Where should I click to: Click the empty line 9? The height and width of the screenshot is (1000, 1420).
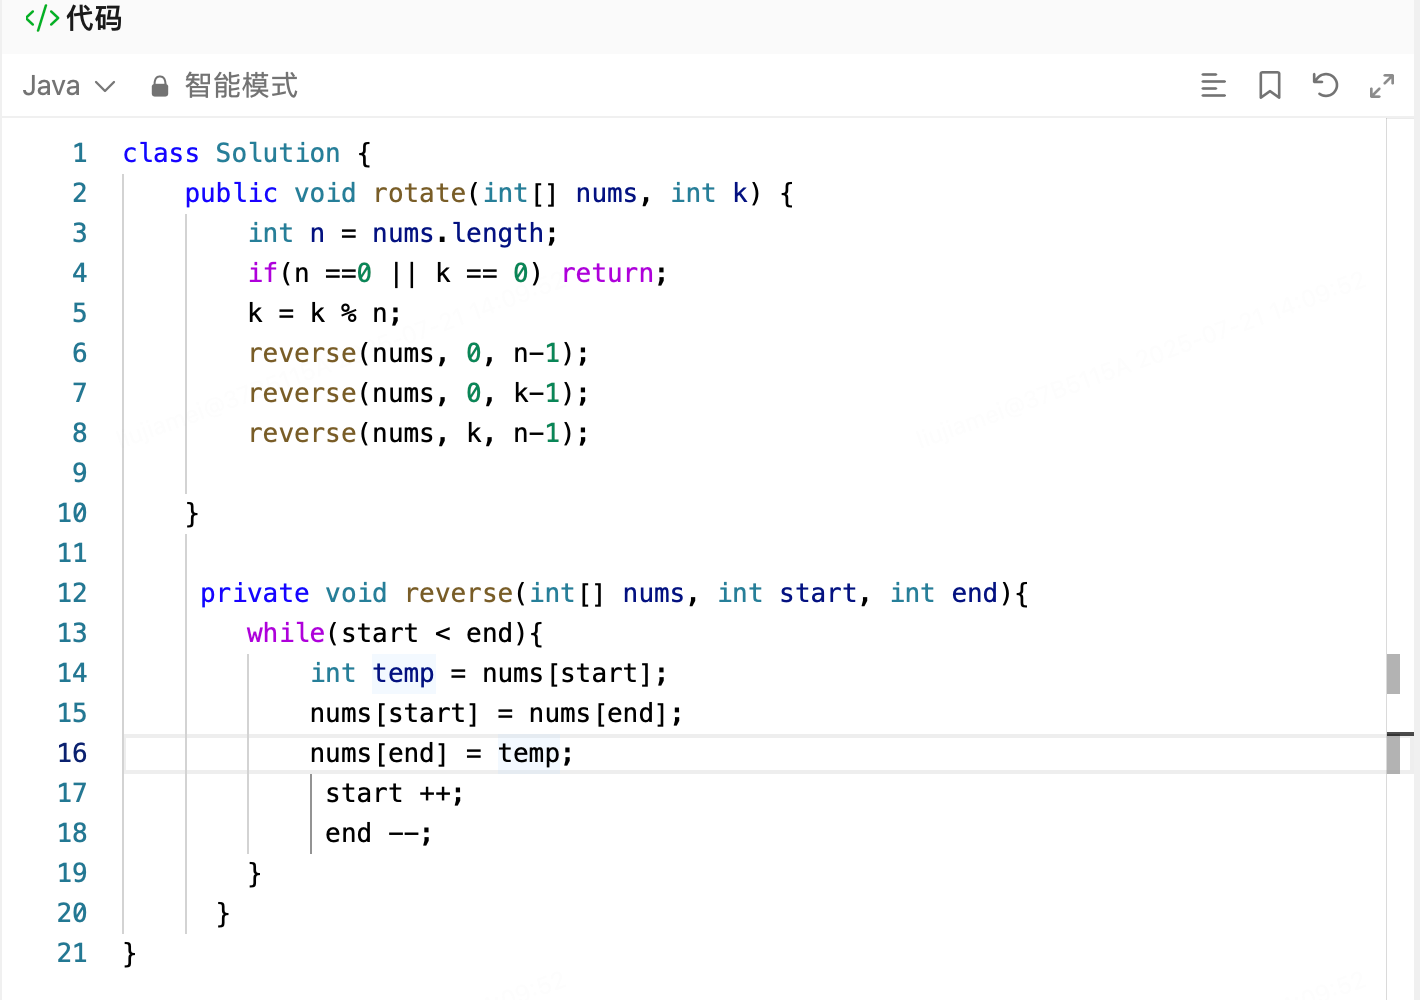pyautogui.click(x=754, y=473)
